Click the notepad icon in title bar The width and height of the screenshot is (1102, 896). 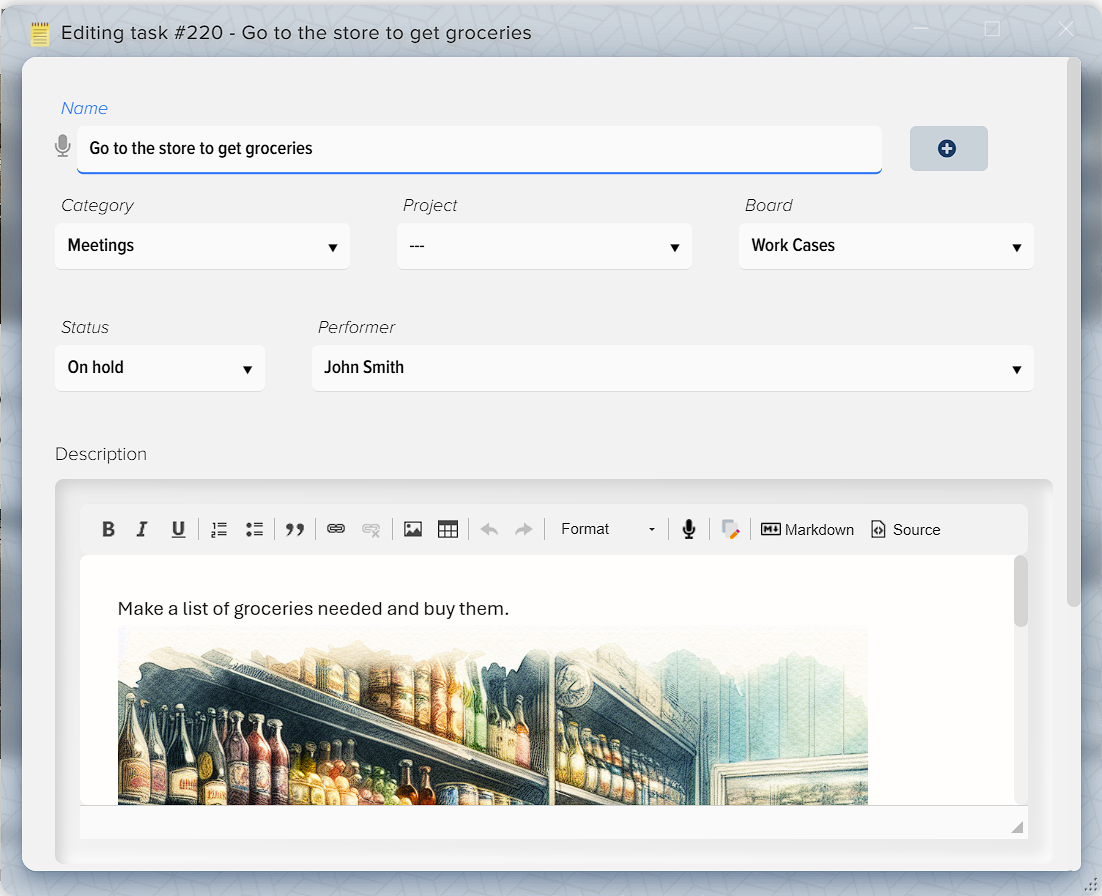pyautogui.click(x=40, y=33)
